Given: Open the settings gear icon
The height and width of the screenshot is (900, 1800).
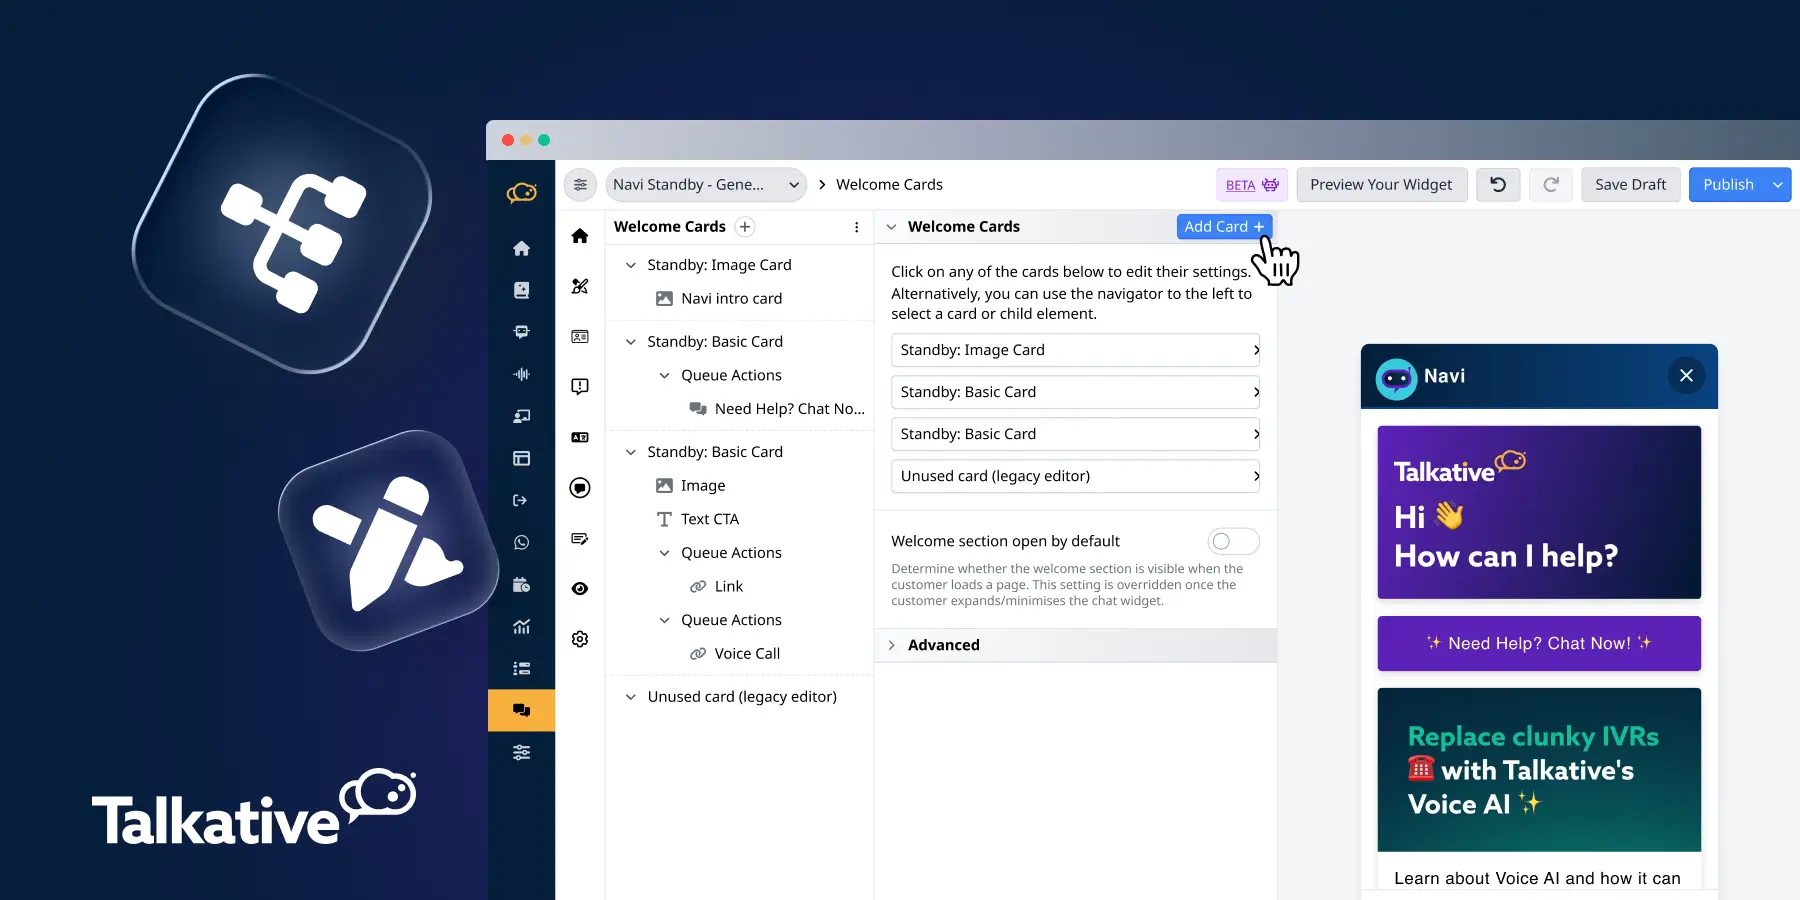Looking at the screenshot, I should 579,638.
